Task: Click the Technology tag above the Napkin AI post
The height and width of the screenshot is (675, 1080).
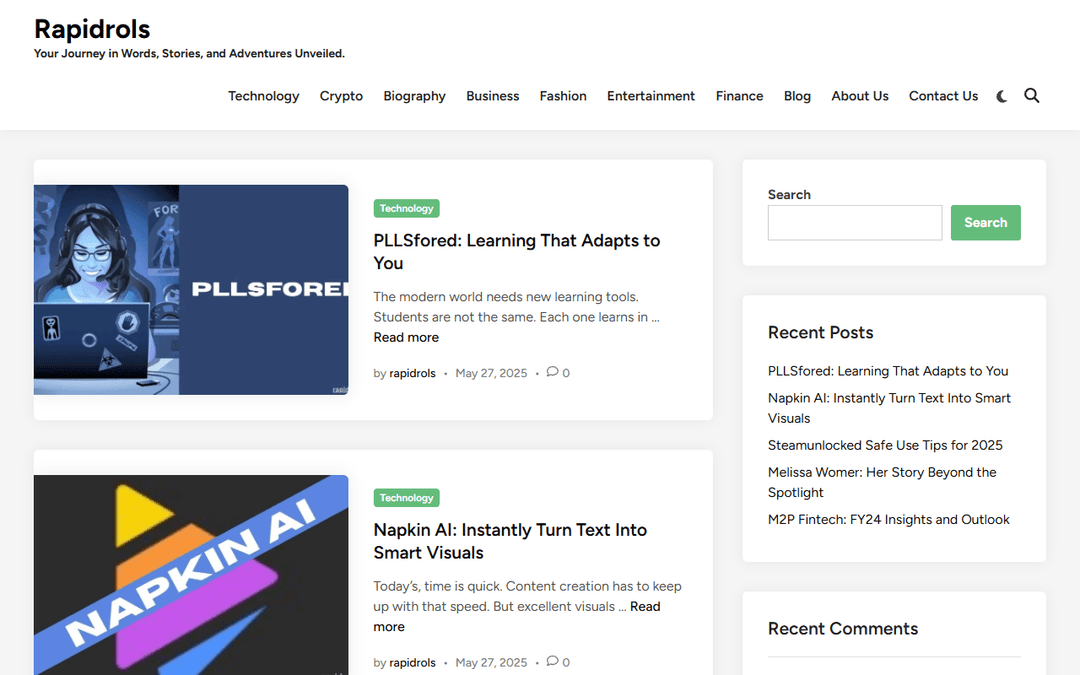Action: [406, 497]
